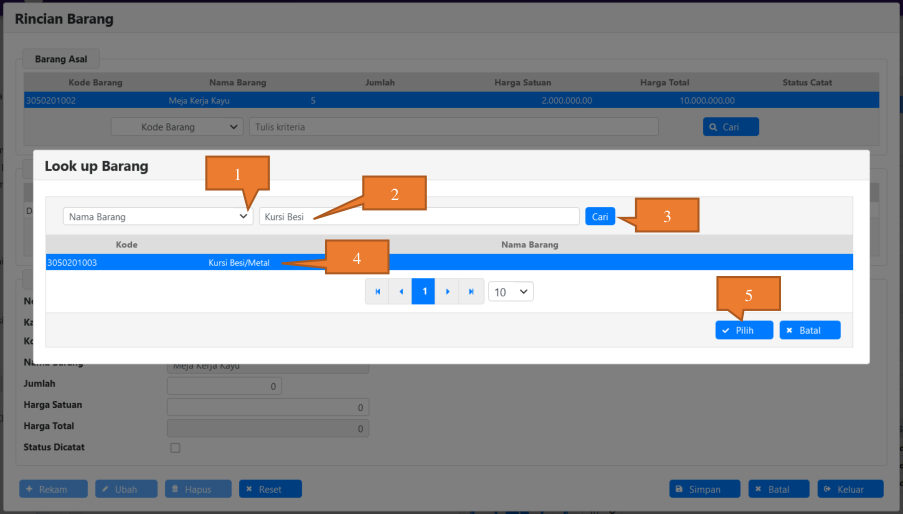Go to first page in pagination
This screenshot has width=903, height=514.
coord(377,292)
